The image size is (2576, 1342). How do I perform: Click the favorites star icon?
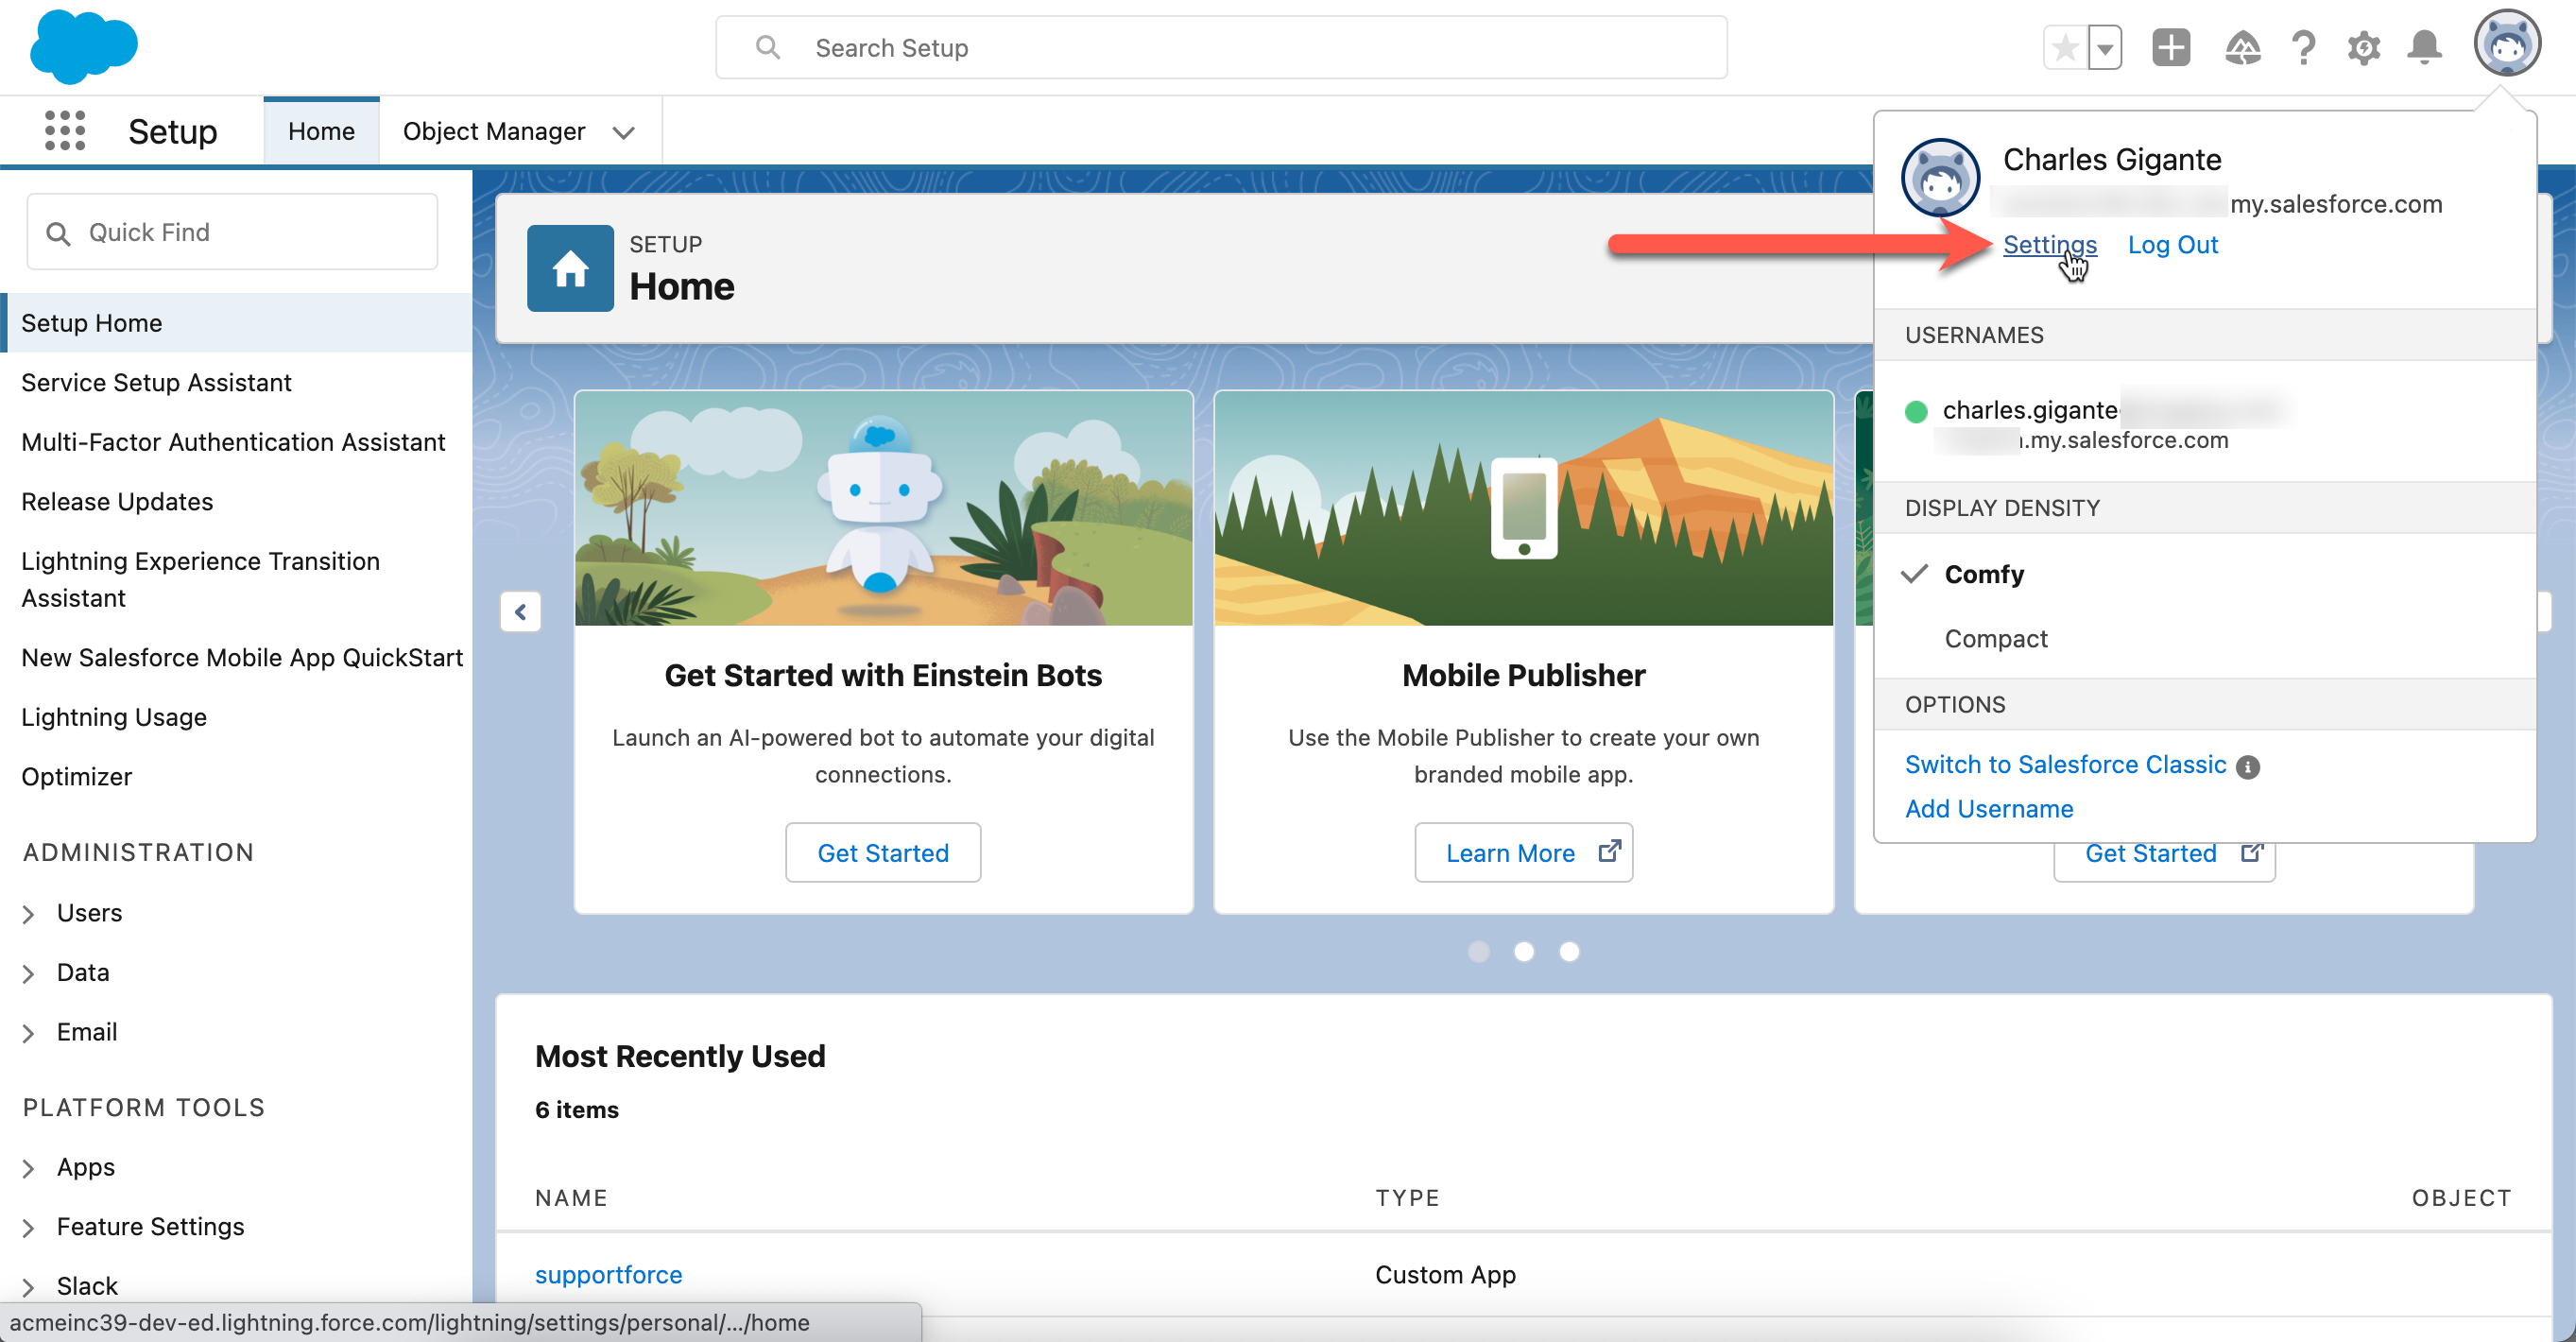(x=2065, y=47)
